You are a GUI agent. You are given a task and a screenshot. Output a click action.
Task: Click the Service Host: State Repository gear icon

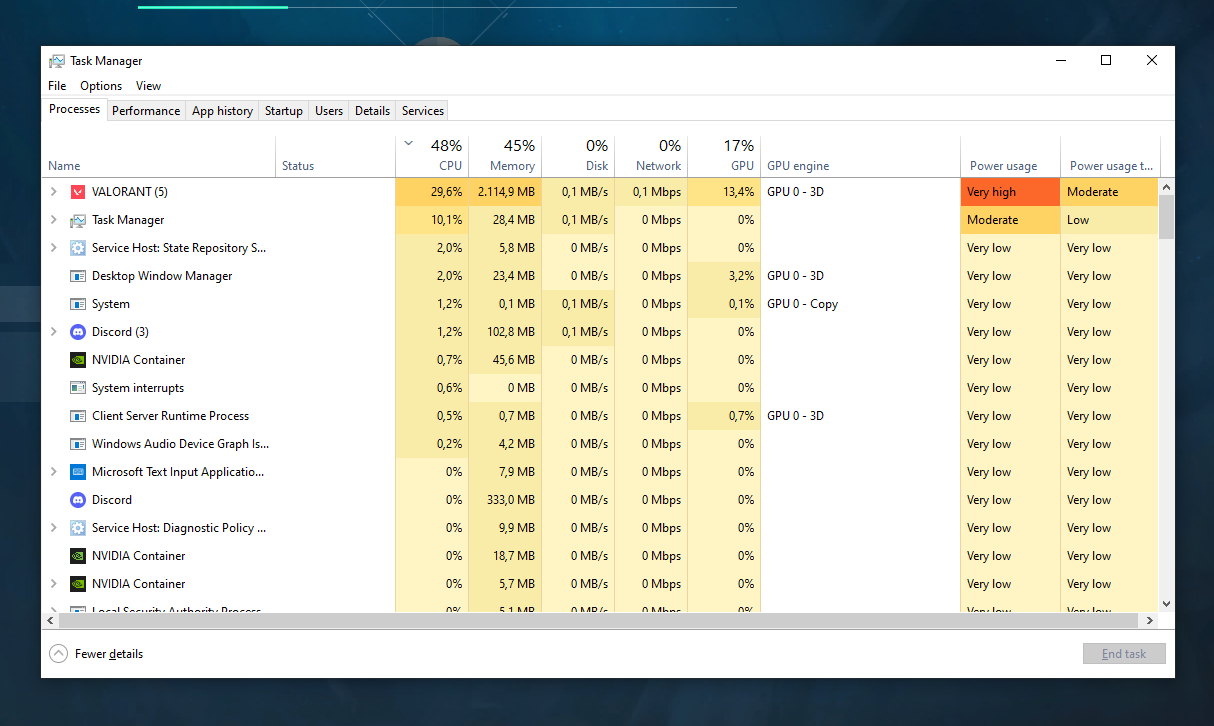78,248
